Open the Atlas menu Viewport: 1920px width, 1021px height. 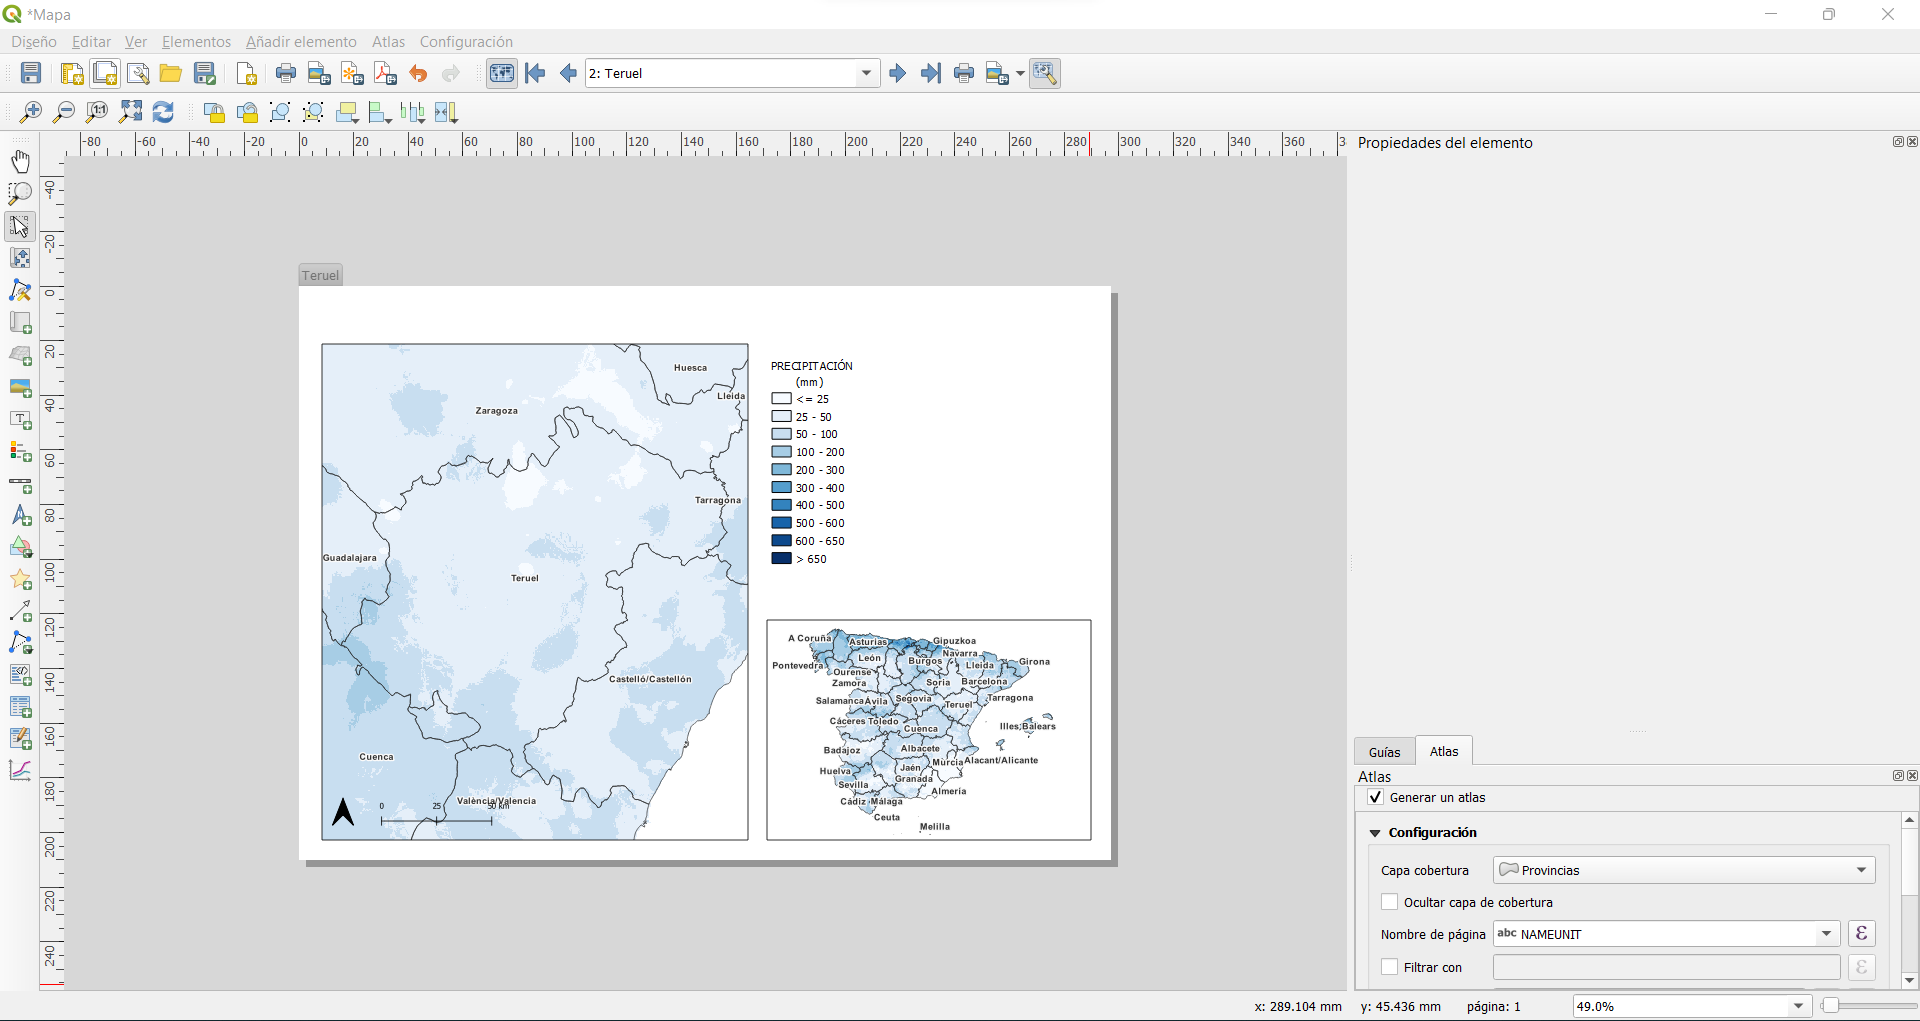388,41
